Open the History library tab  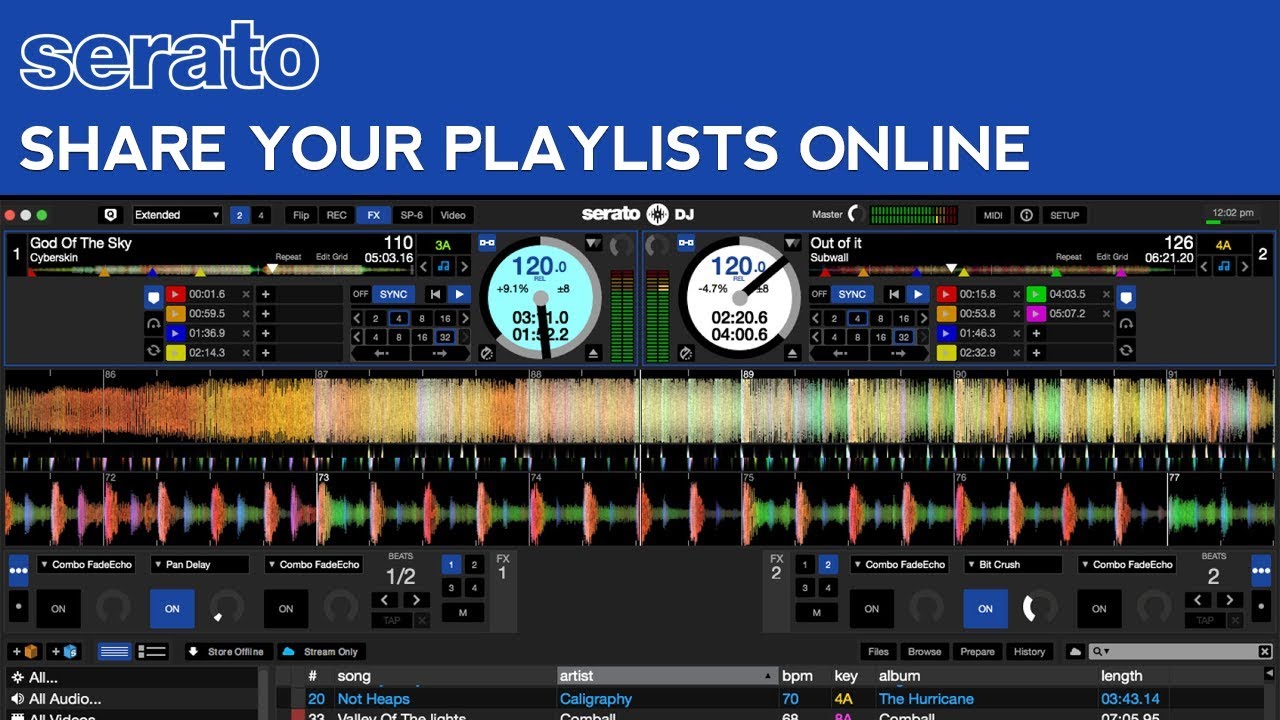(x=1029, y=652)
